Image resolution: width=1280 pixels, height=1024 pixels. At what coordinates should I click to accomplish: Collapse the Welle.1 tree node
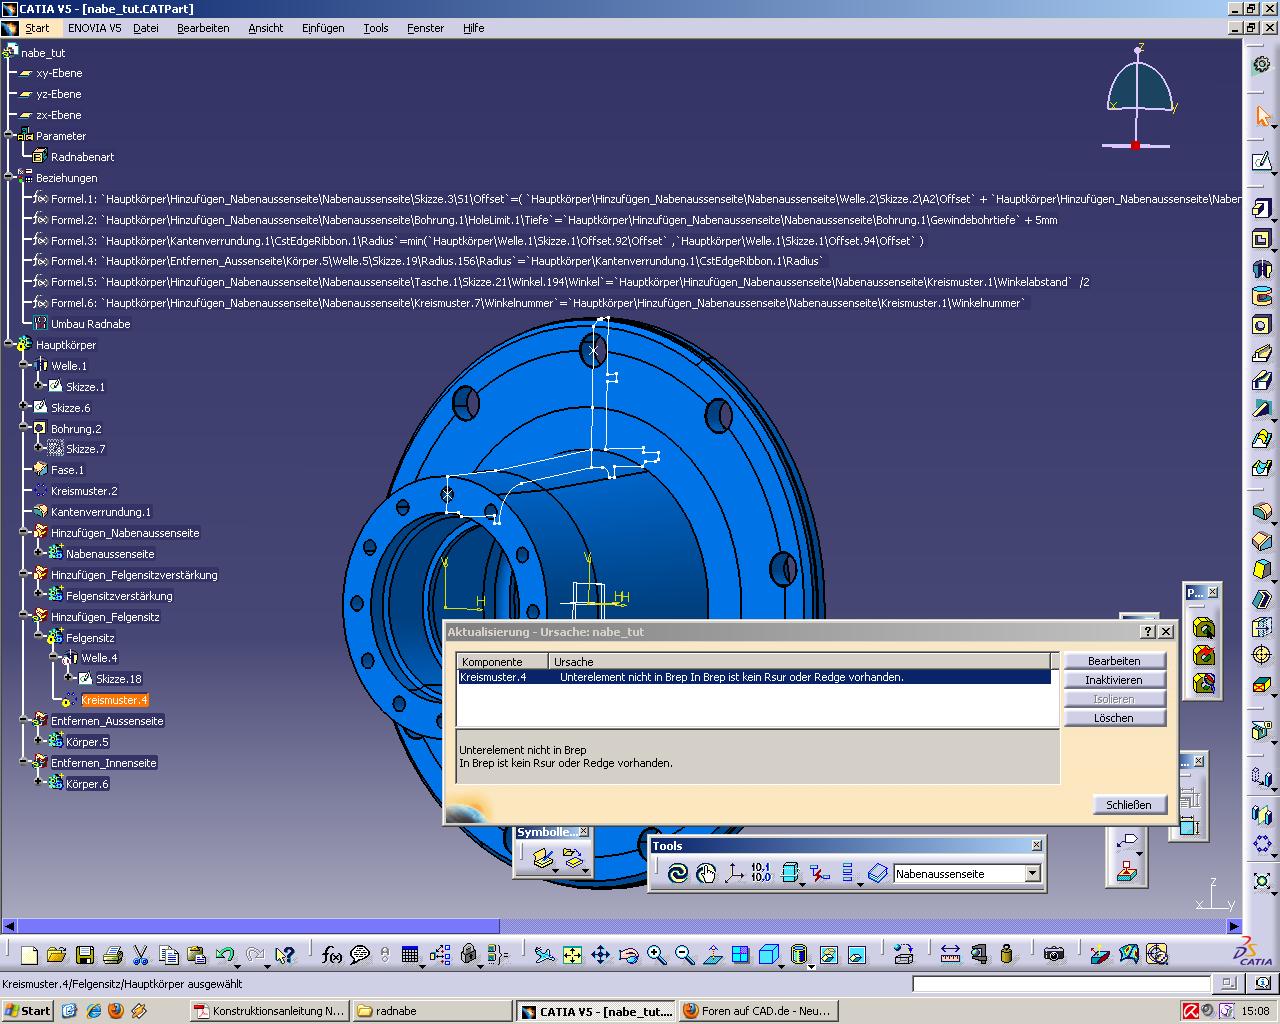point(24,366)
